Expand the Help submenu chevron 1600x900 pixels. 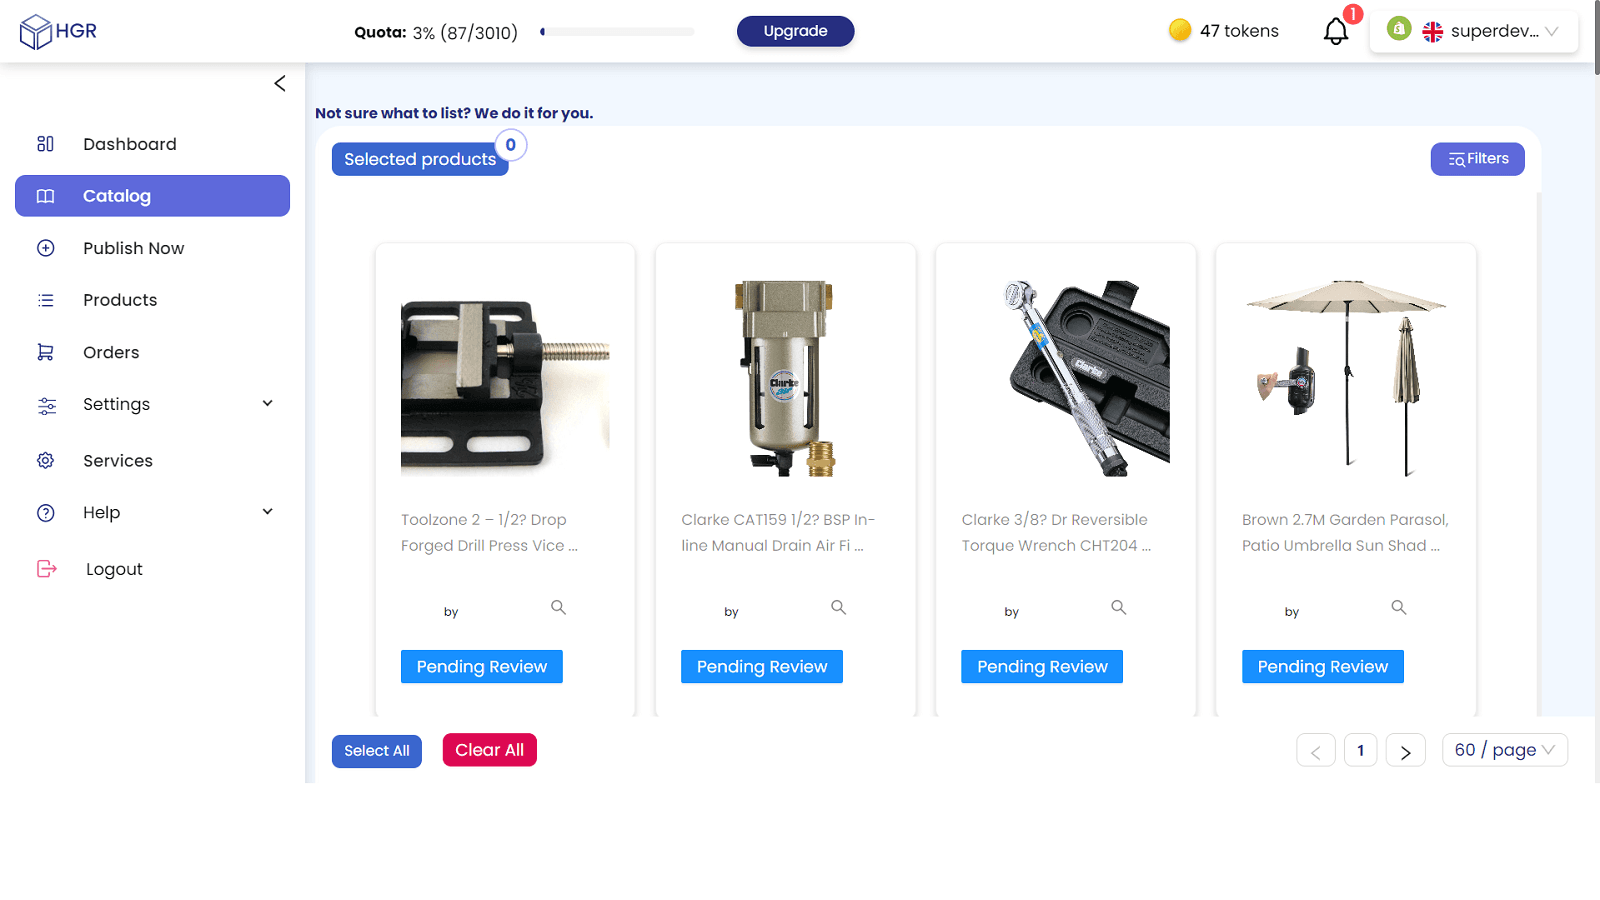click(x=267, y=511)
